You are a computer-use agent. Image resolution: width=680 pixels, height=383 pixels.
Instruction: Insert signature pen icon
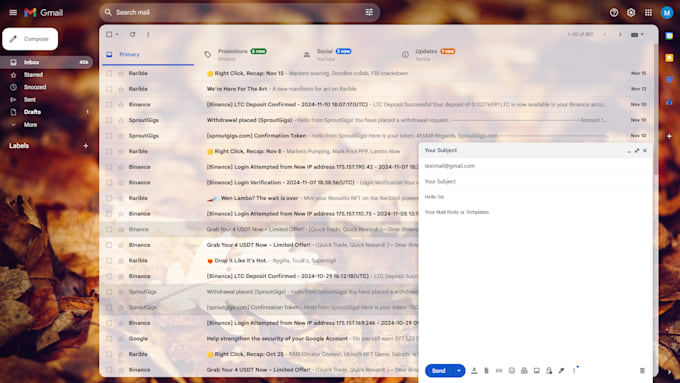point(562,370)
